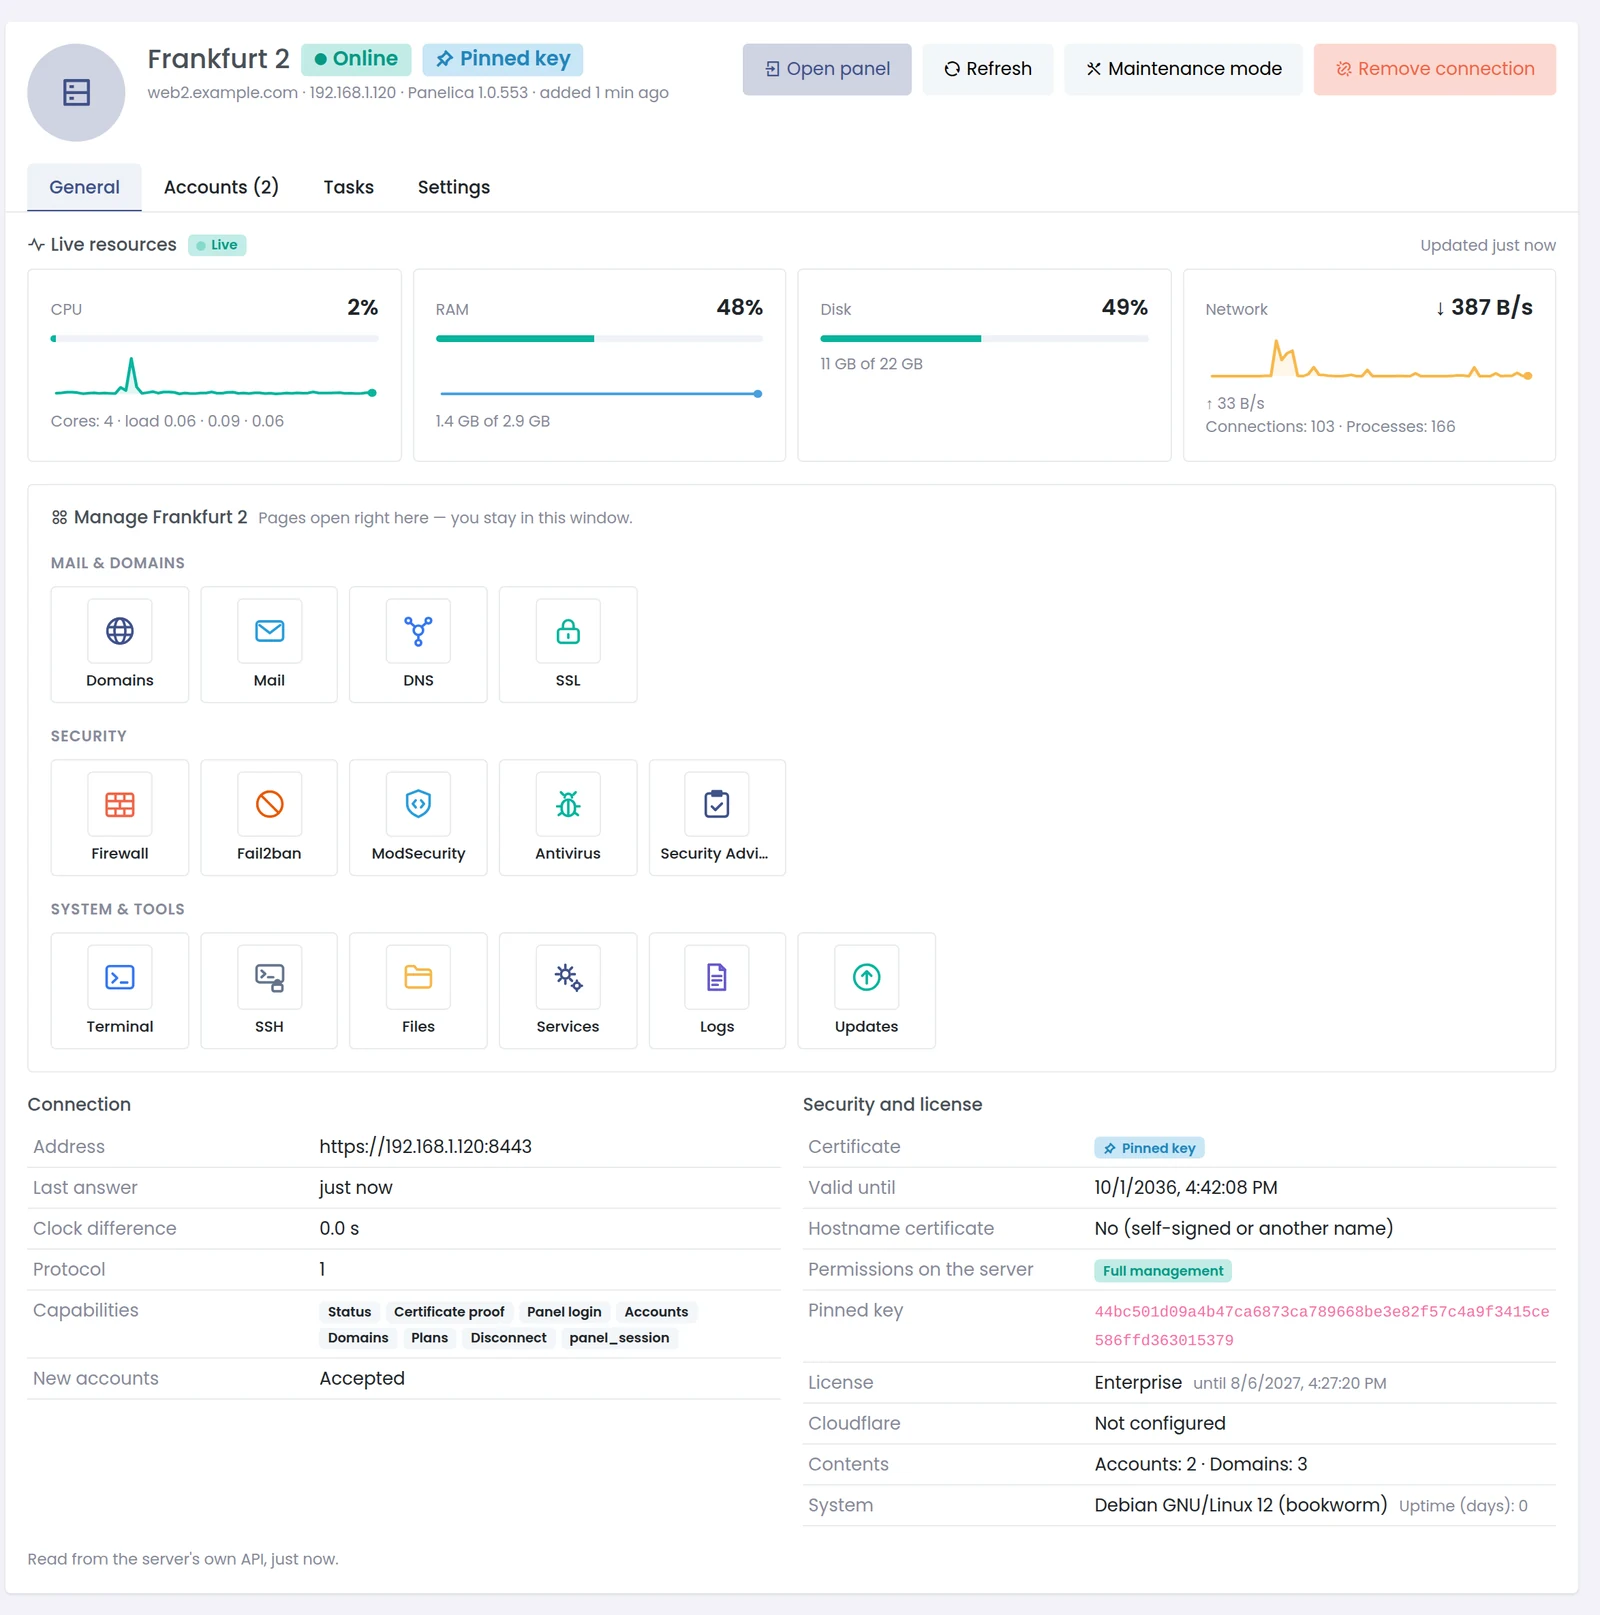This screenshot has width=1600, height=1615.
Task: Click the Pinned key badge in header
Action: tap(503, 59)
